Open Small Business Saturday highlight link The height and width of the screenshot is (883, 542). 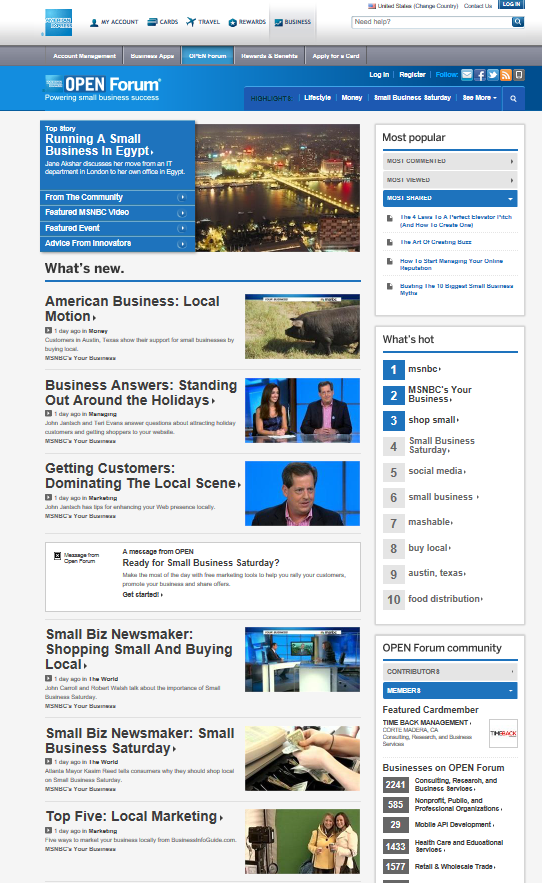(x=412, y=97)
